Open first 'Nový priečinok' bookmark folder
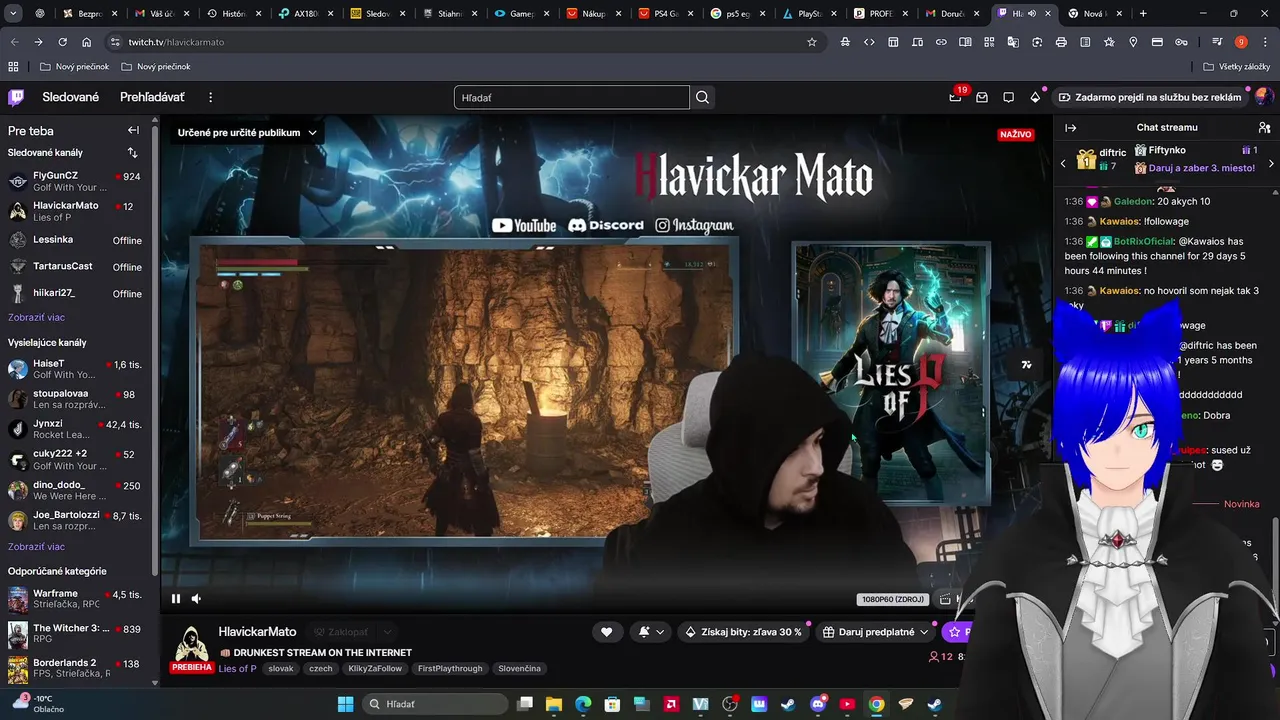The image size is (1280, 720). pos(74,66)
